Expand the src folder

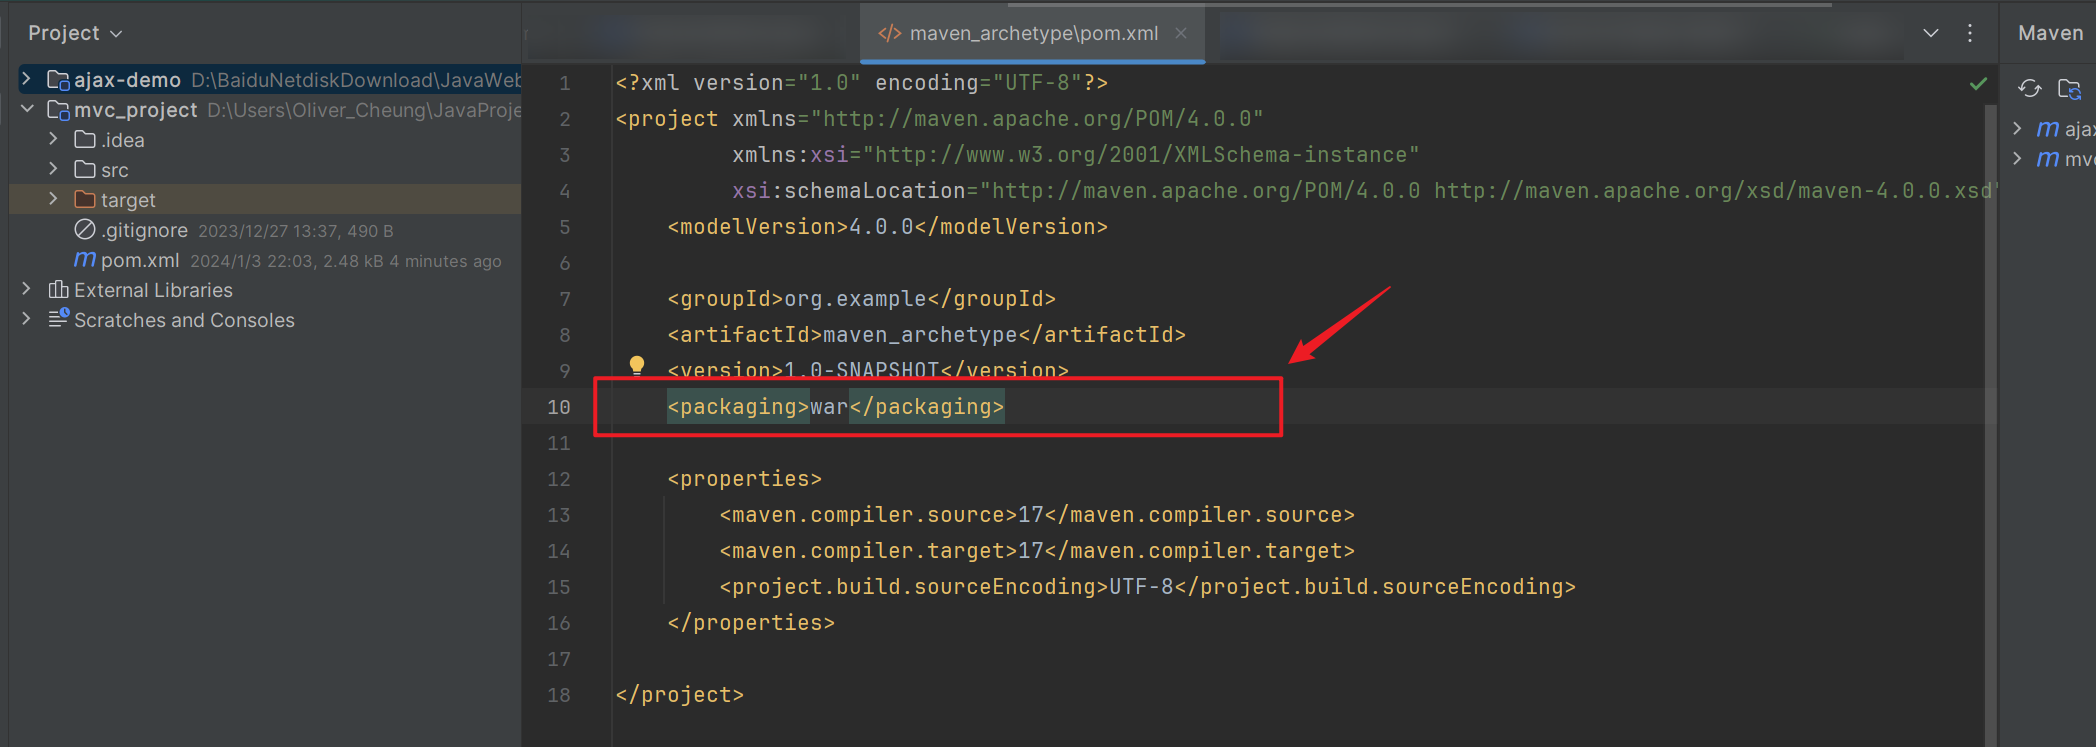click(53, 169)
